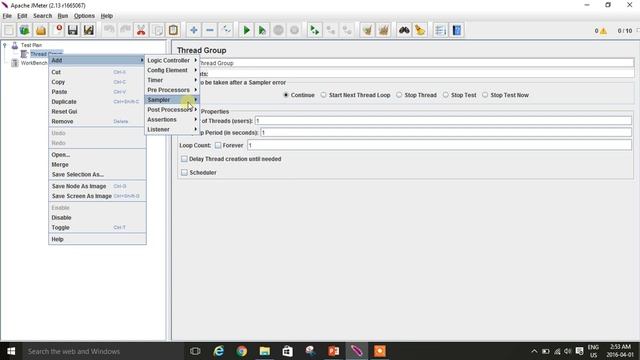Collapse the Test Plan tree expander
Screen dimensions: 640x360
coord(5,45)
